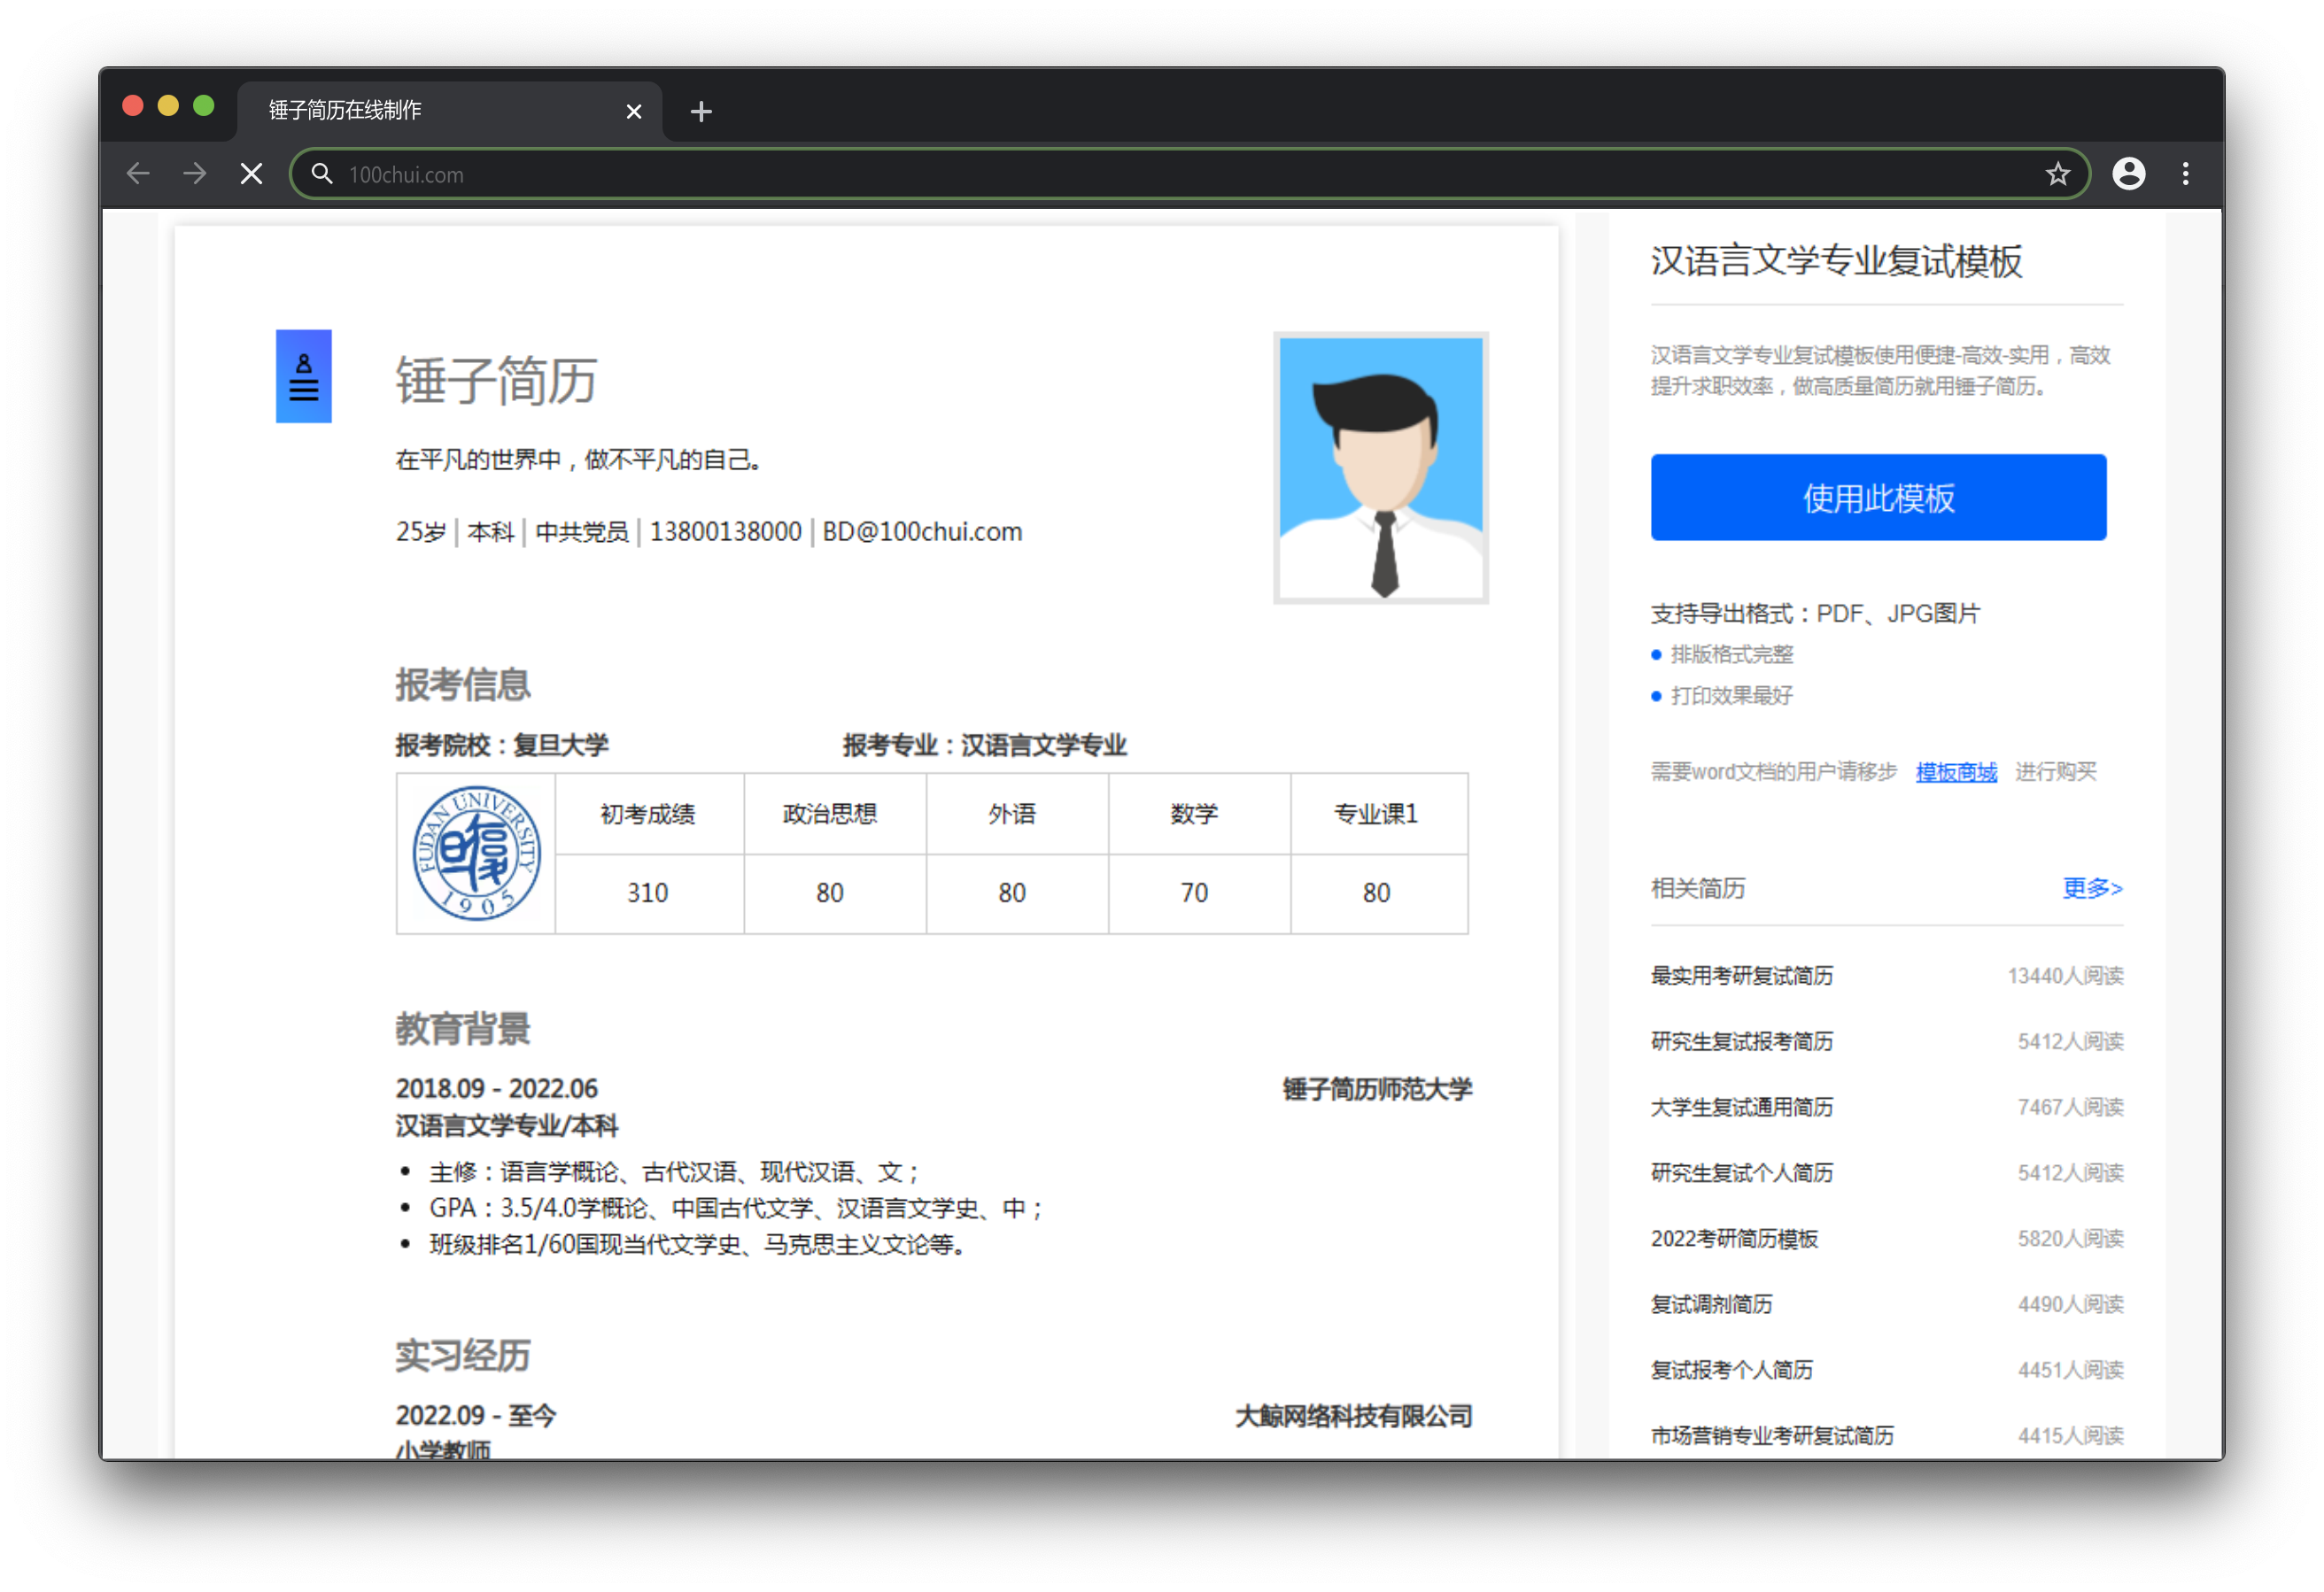Click the 打印效果最好 bullet
The width and height of the screenshot is (2324, 1592).
(x=1731, y=696)
